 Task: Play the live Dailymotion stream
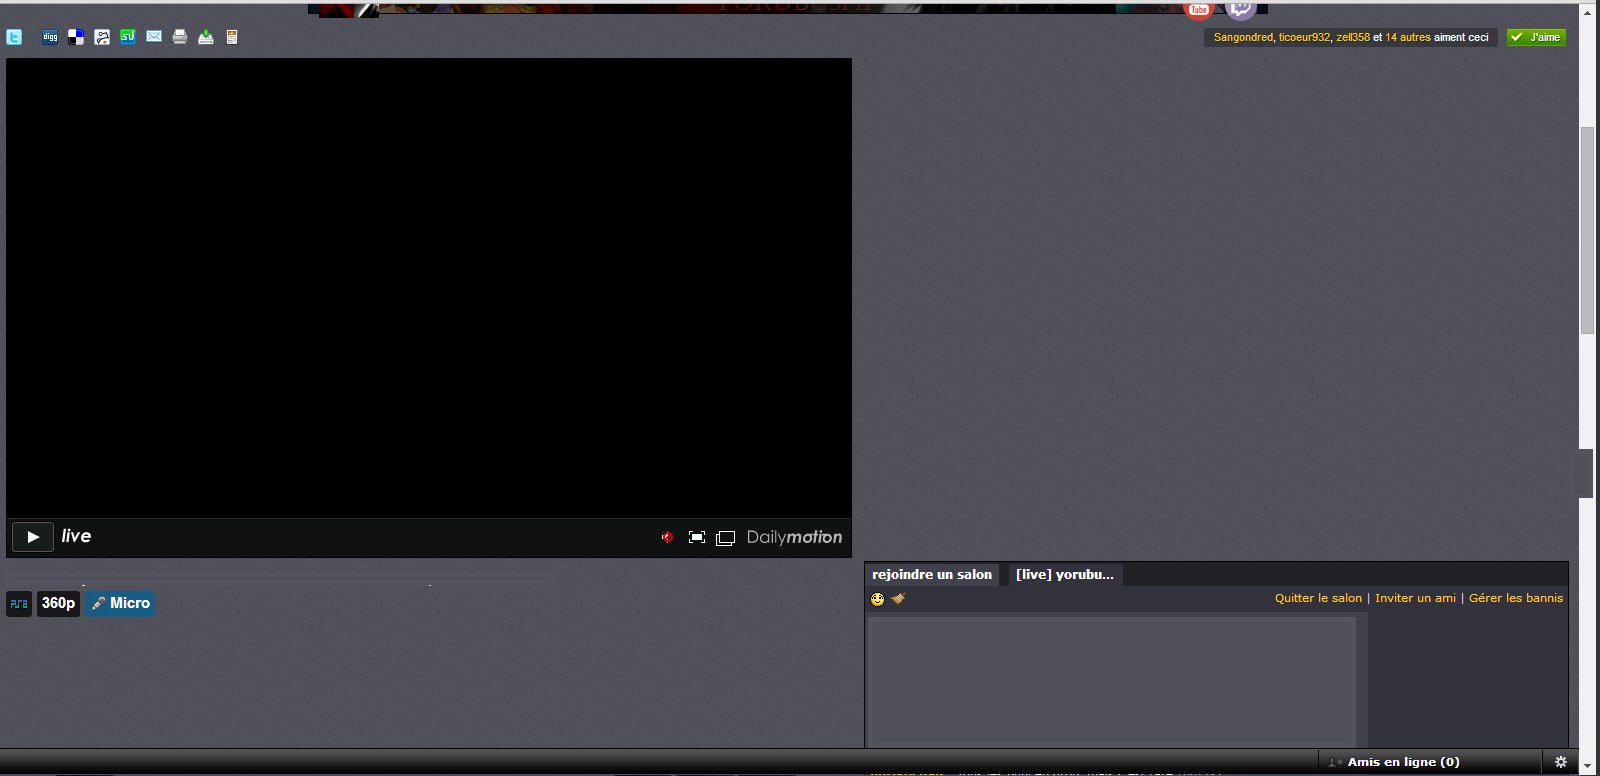tap(33, 537)
